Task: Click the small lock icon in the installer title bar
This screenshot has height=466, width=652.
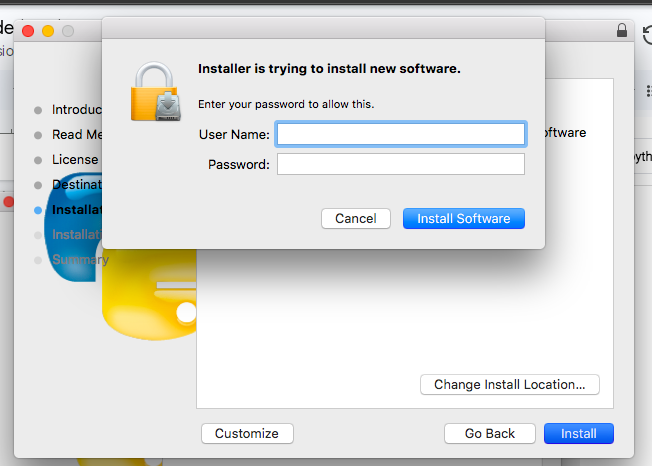Action: 622,31
